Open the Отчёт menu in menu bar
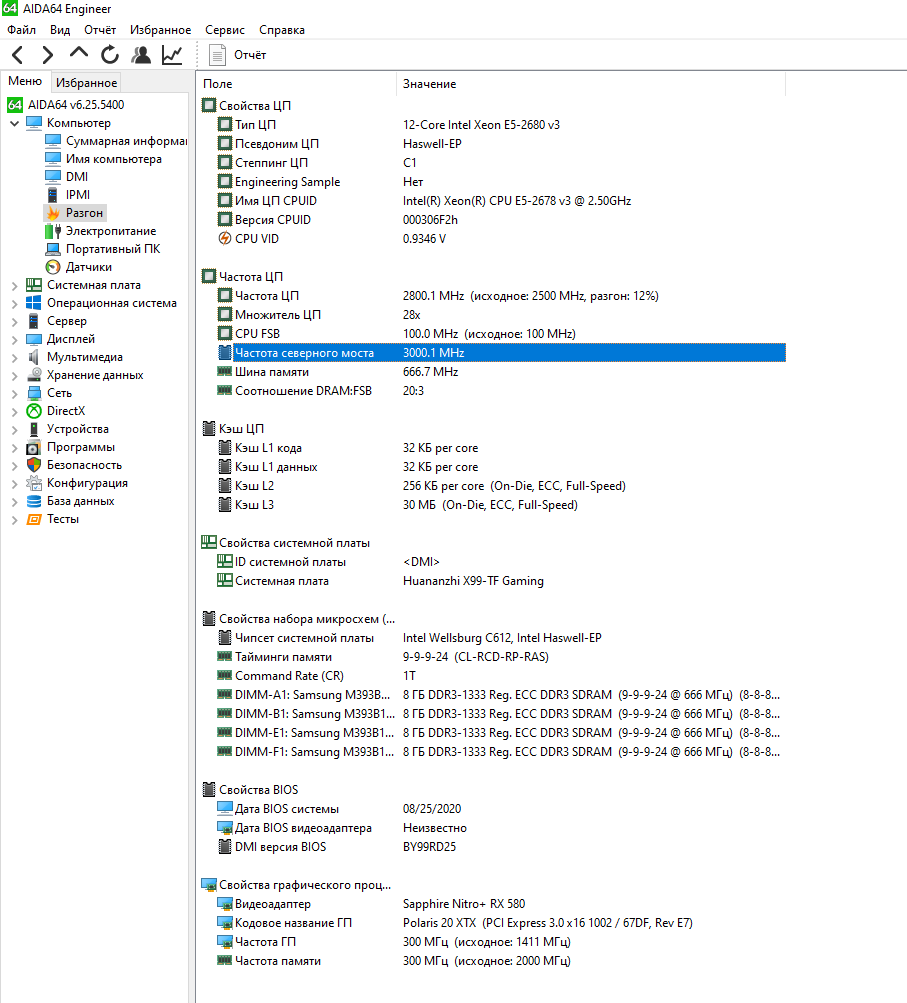This screenshot has height=1003, width=907. (100, 30)
